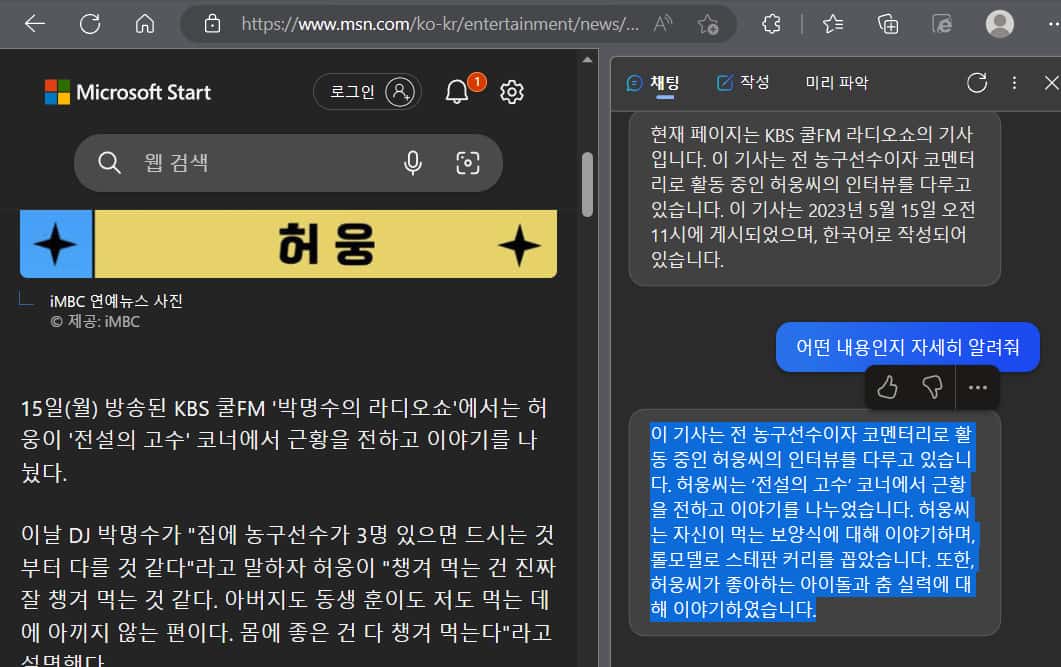Click the 현재 페이지는 KBS 쿨FM response bubble
Screen dimensions: 1061x667
point(815,197)
